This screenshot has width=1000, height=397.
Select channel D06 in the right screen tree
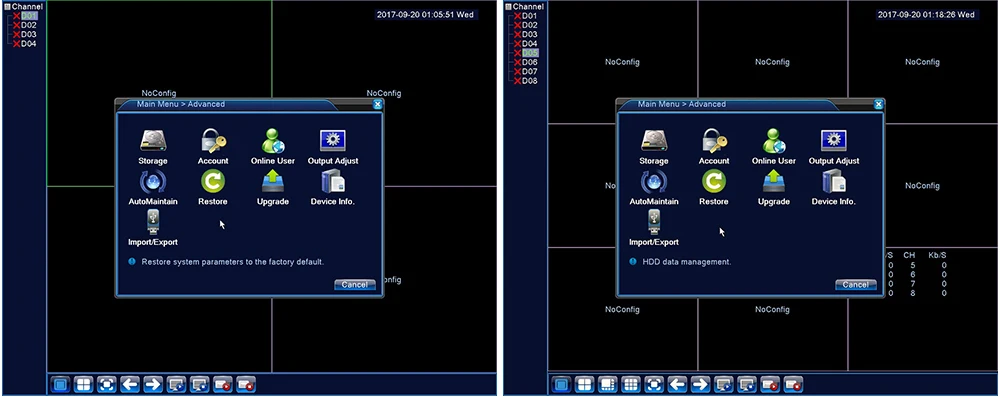(530, 63)
